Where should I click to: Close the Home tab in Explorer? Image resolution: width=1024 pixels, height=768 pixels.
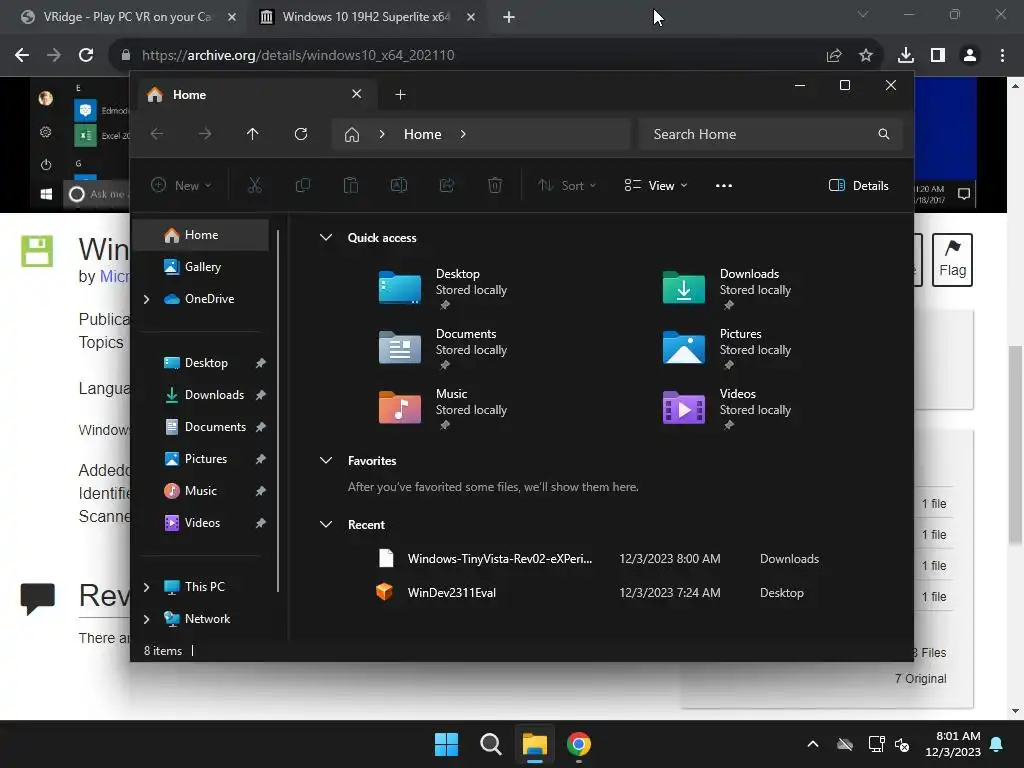357,94
